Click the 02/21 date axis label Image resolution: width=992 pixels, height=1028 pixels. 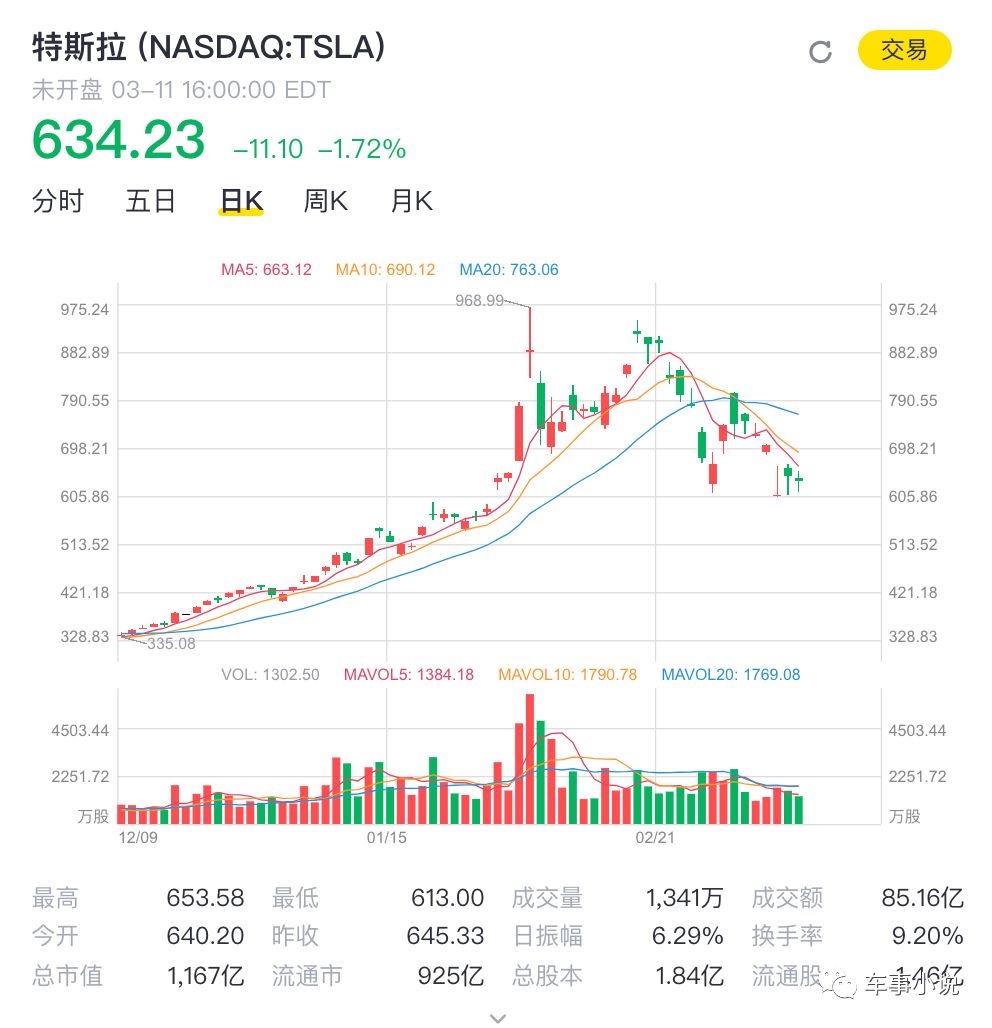pyautogui.click(x=654, y=837)
